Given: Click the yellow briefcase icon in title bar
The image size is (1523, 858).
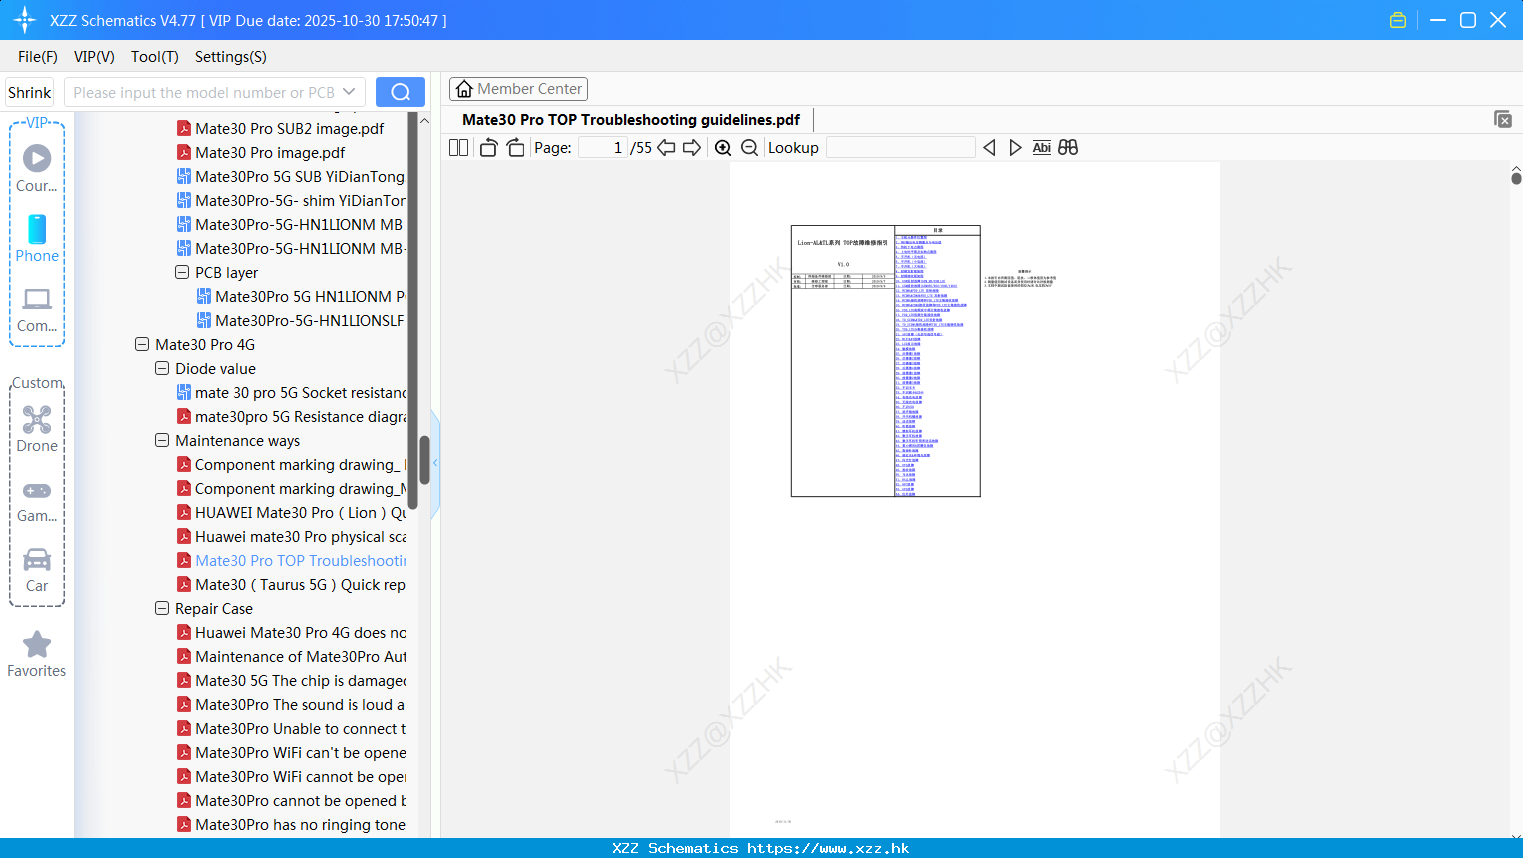Looking at the screenshot, I should [1398, 20].
